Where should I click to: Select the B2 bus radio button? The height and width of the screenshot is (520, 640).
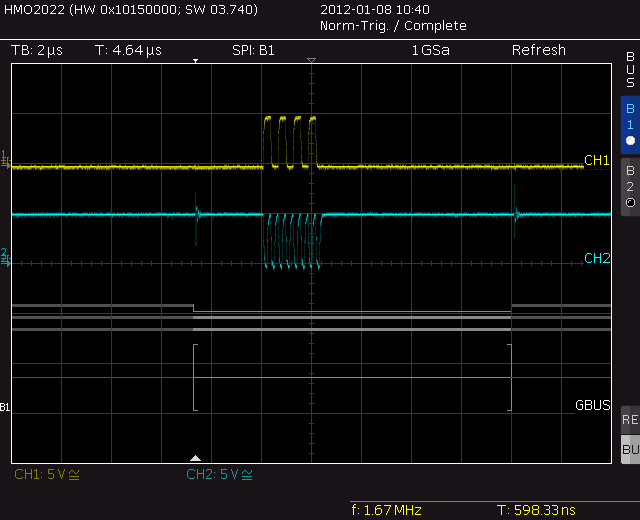tap(629, 186)
